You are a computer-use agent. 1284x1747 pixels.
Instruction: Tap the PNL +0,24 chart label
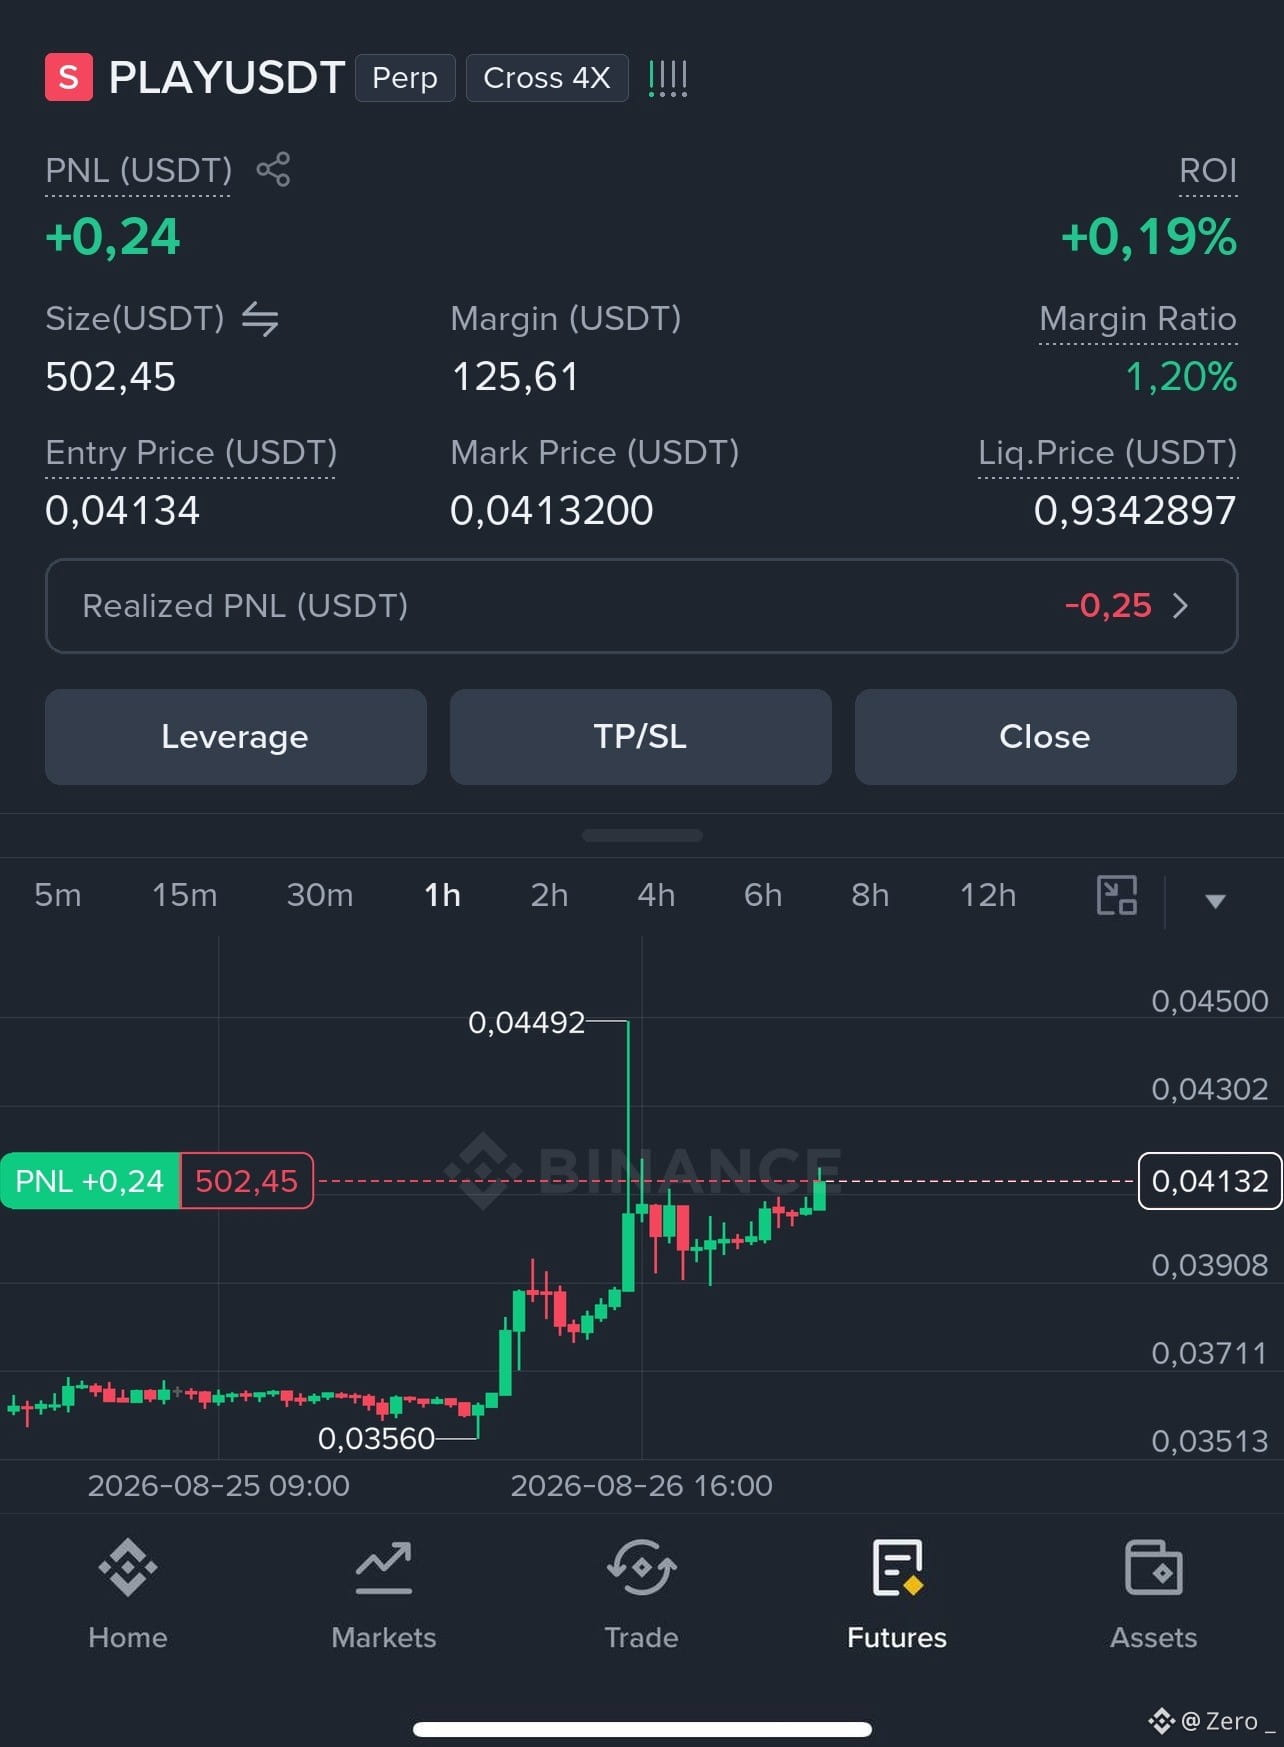click(x=90, y=1181)
